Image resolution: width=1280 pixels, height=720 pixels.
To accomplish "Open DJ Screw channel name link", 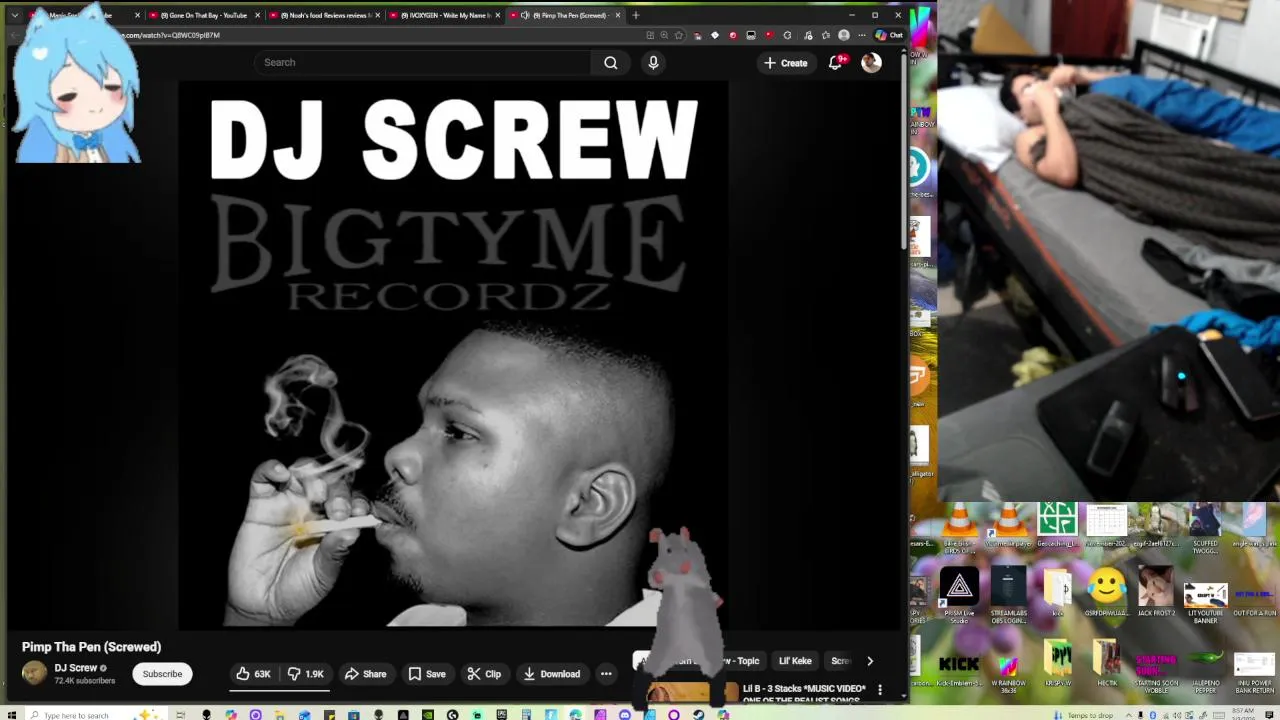I will coord(75,668).
